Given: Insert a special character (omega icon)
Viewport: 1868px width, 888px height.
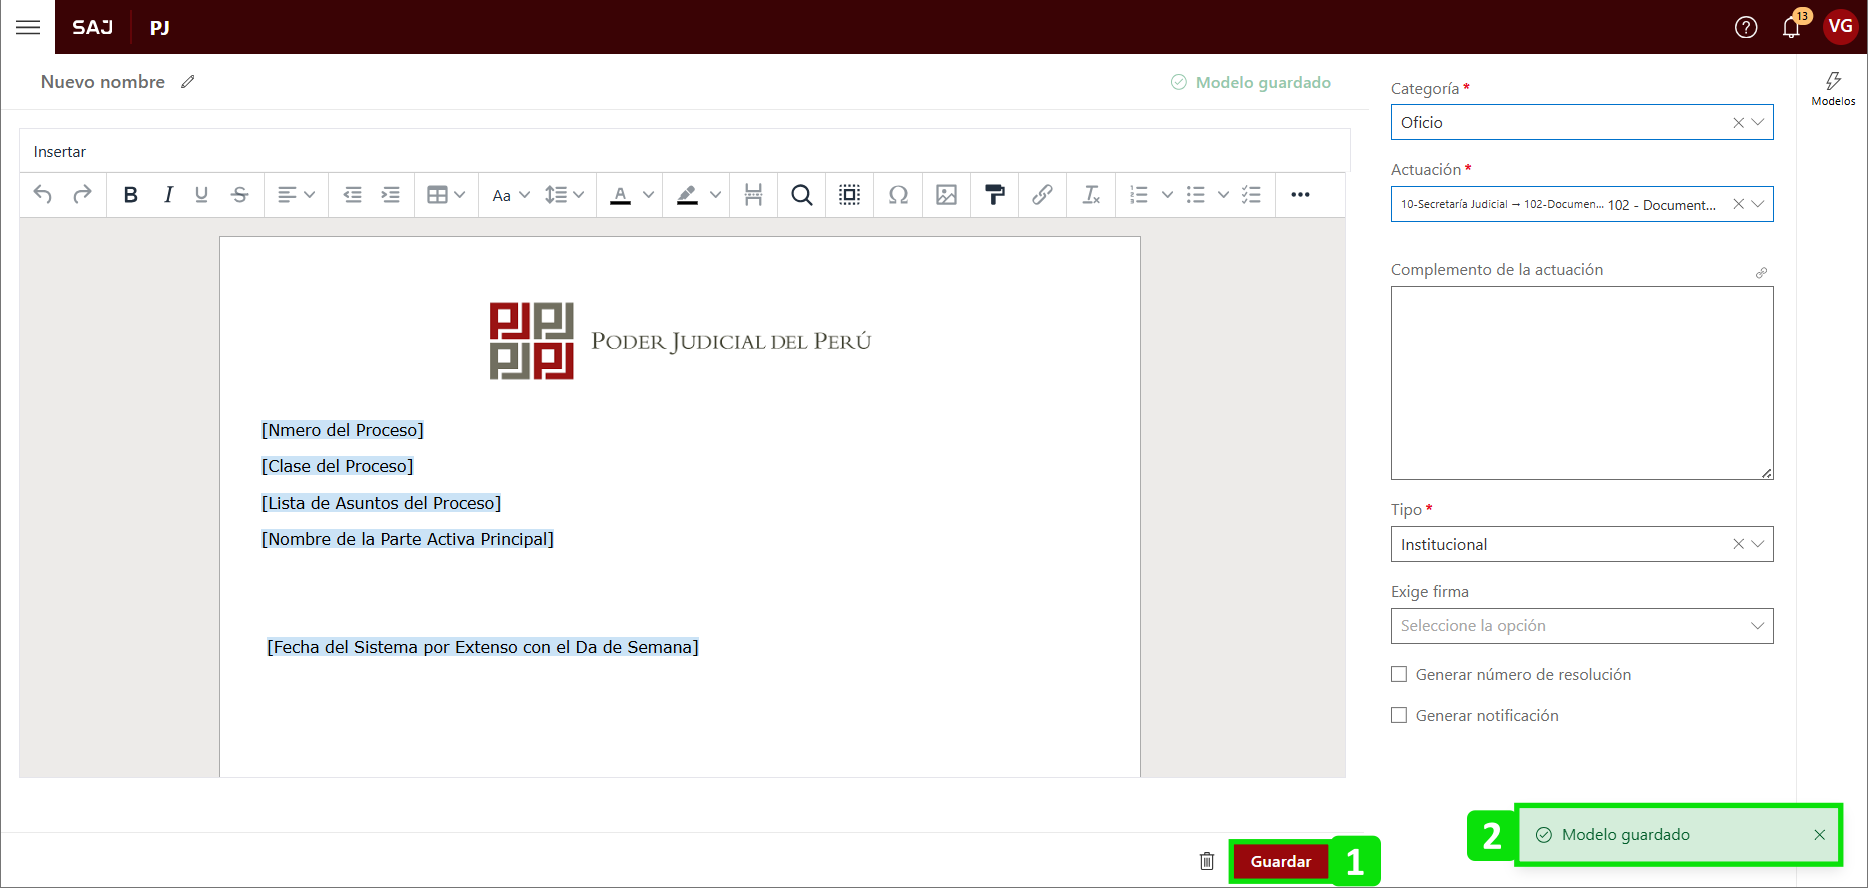Looking at the screenshot, I should 898,195.
